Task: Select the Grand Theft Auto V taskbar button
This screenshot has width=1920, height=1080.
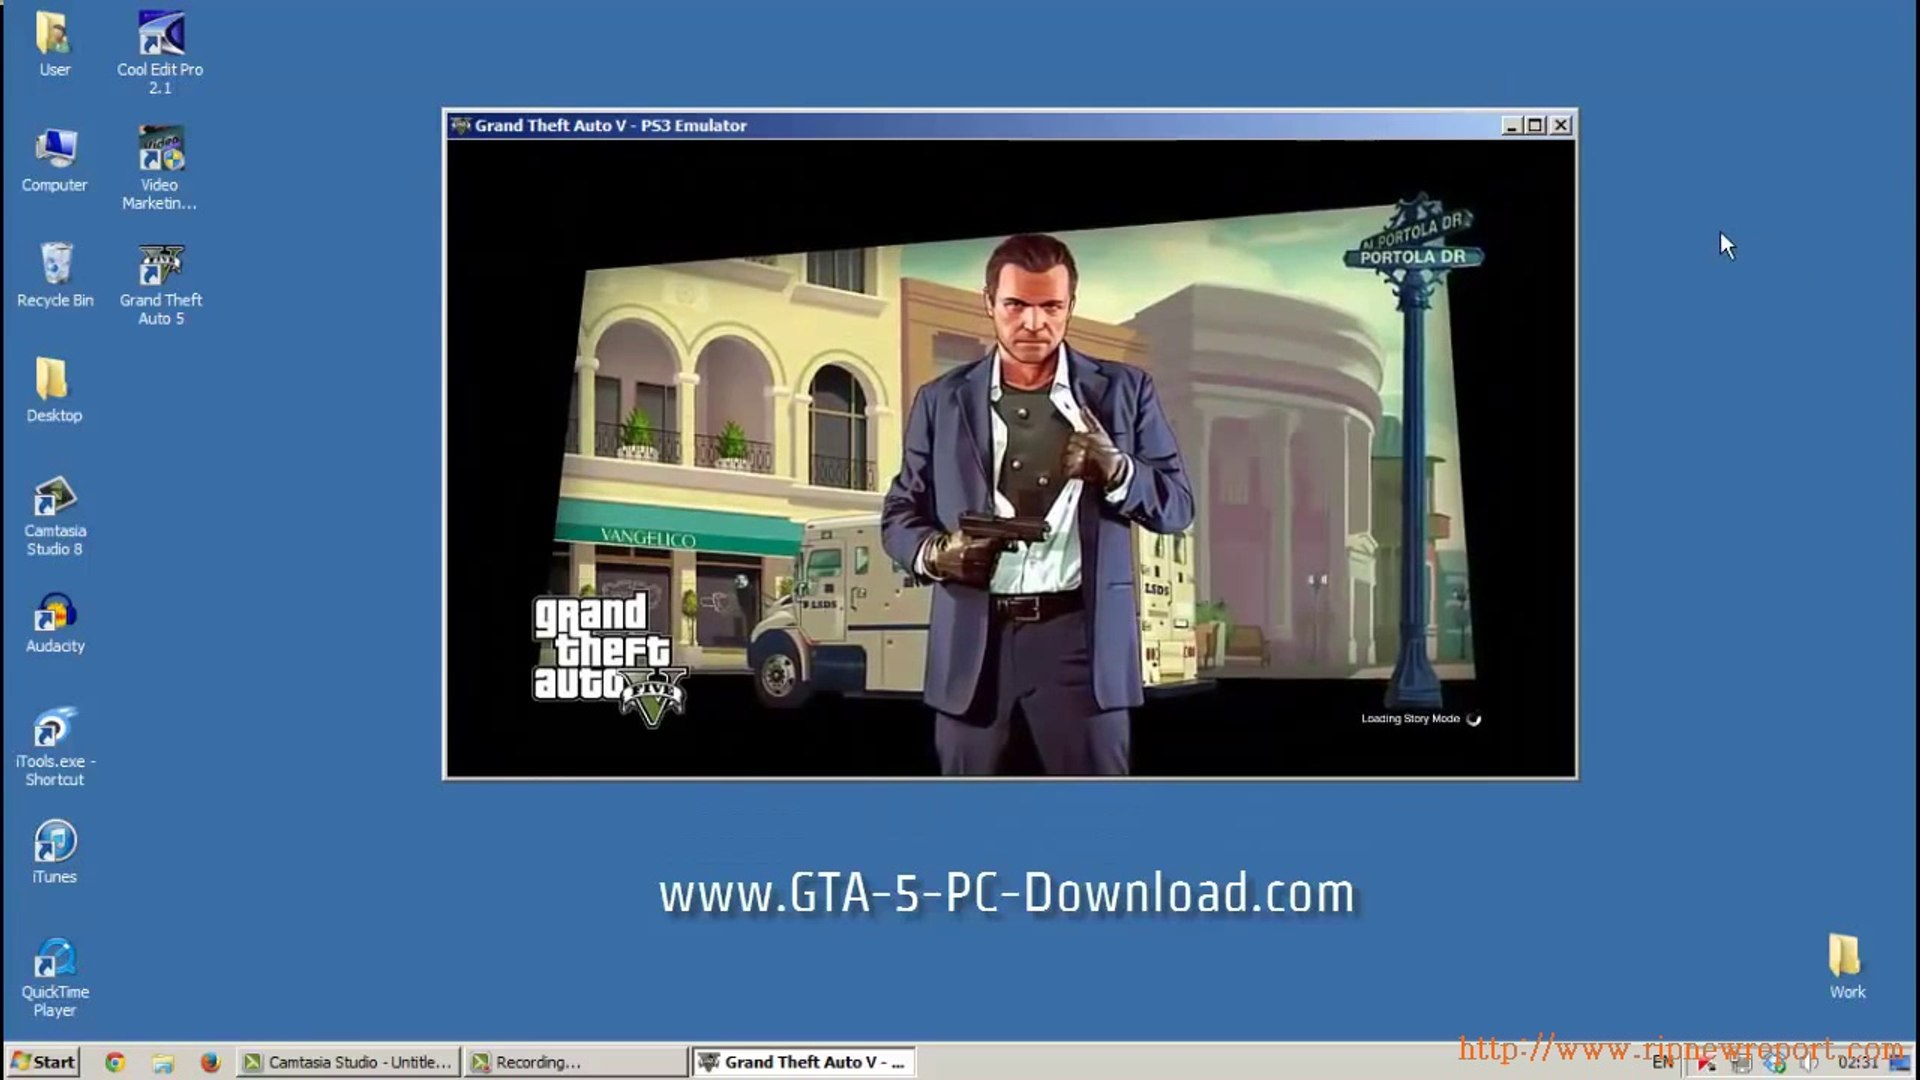Action: (803, 1062)
